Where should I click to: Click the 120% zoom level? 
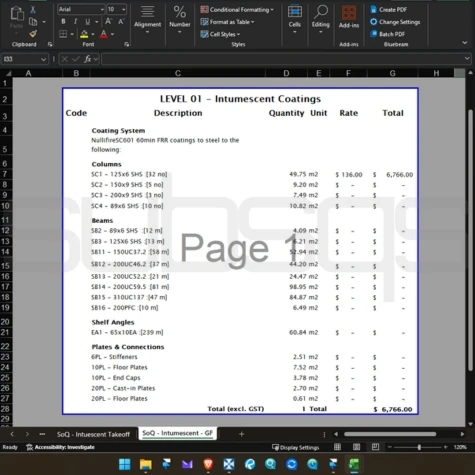click(x=460, y=447)
